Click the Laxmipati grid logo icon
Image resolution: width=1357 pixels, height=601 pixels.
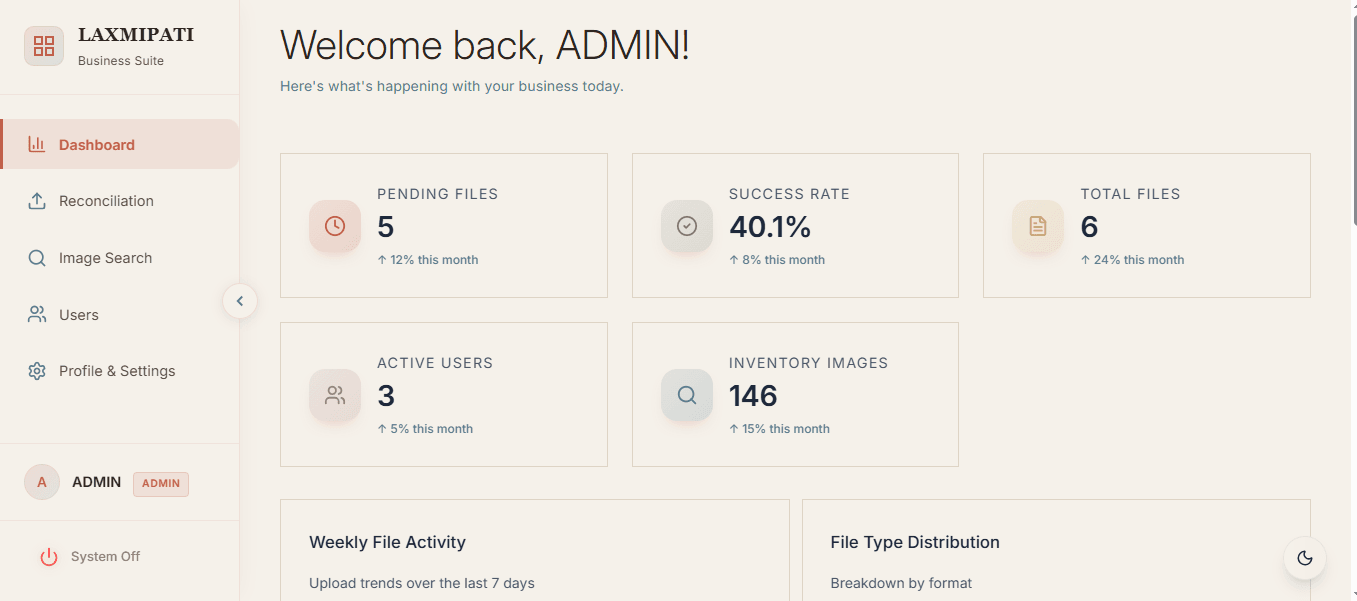pos(44,46)
